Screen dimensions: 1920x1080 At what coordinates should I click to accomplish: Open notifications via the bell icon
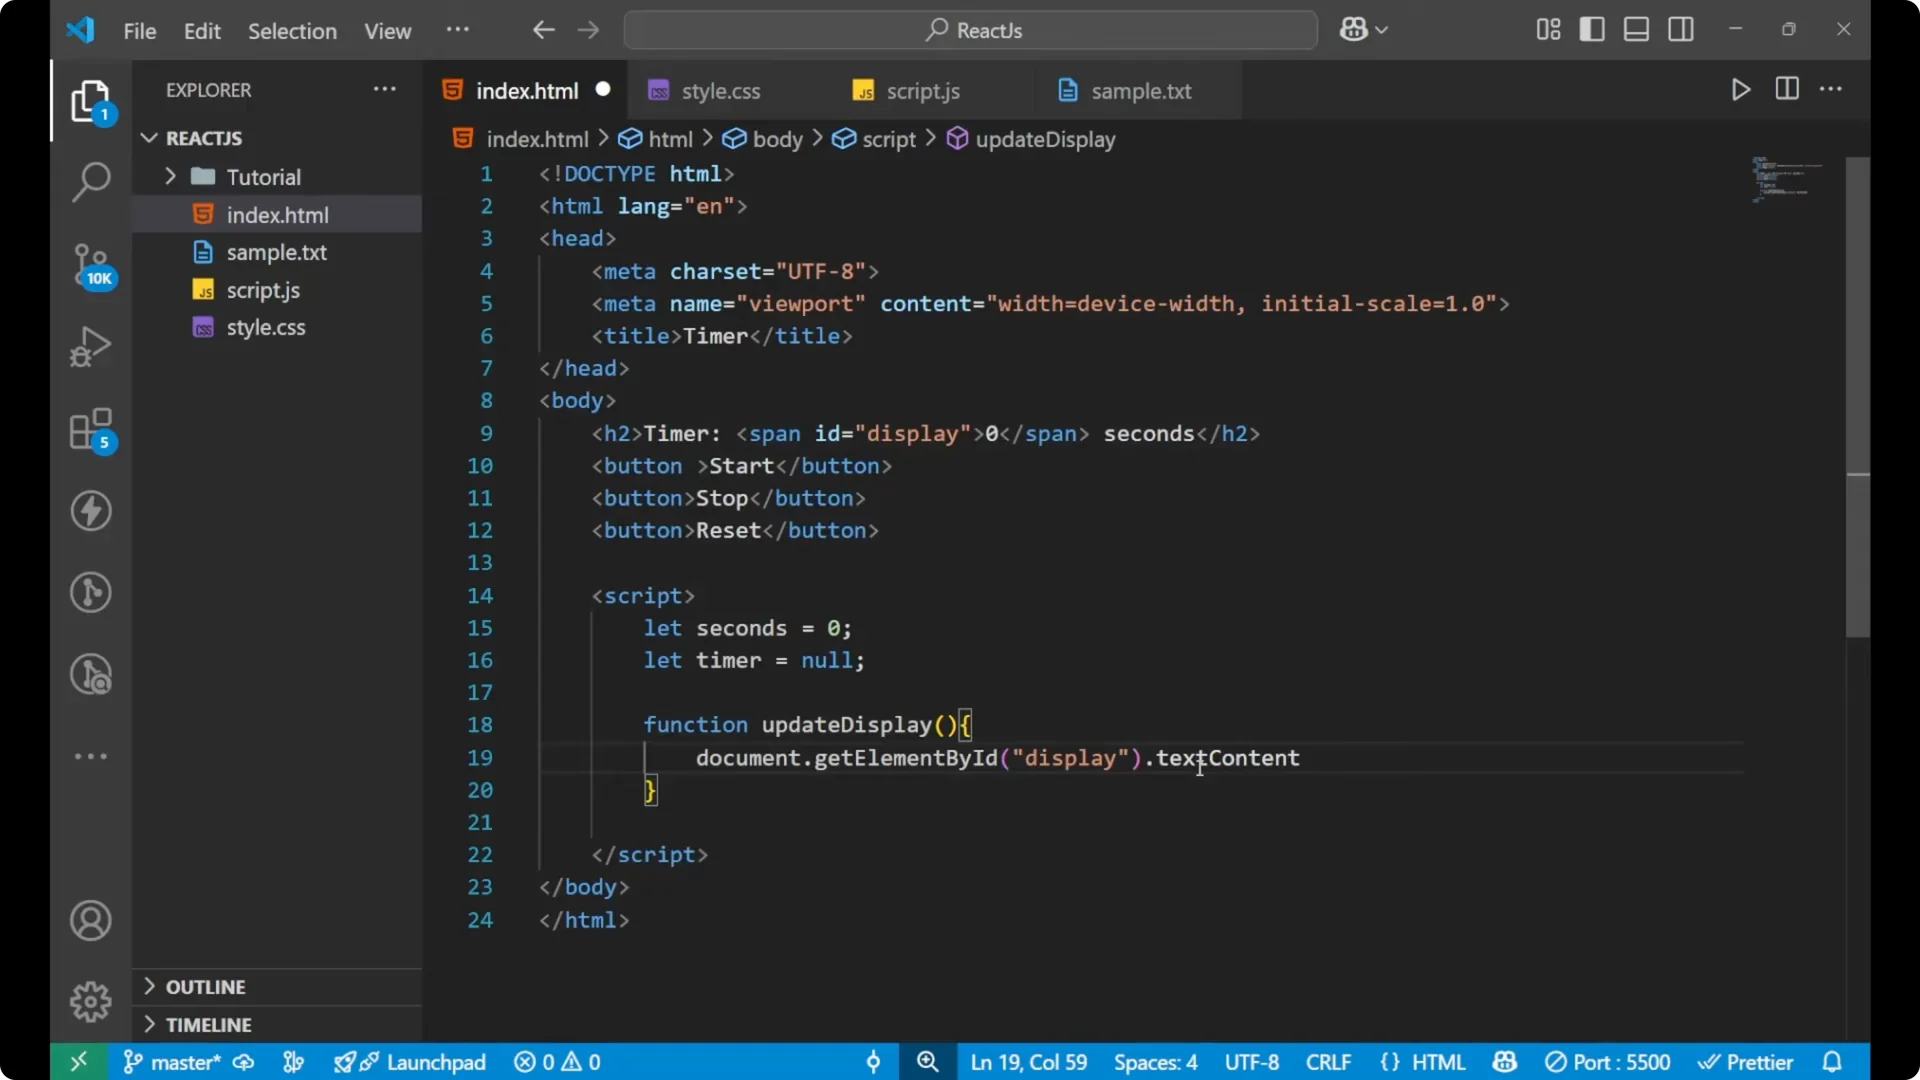(1834, 1062)
